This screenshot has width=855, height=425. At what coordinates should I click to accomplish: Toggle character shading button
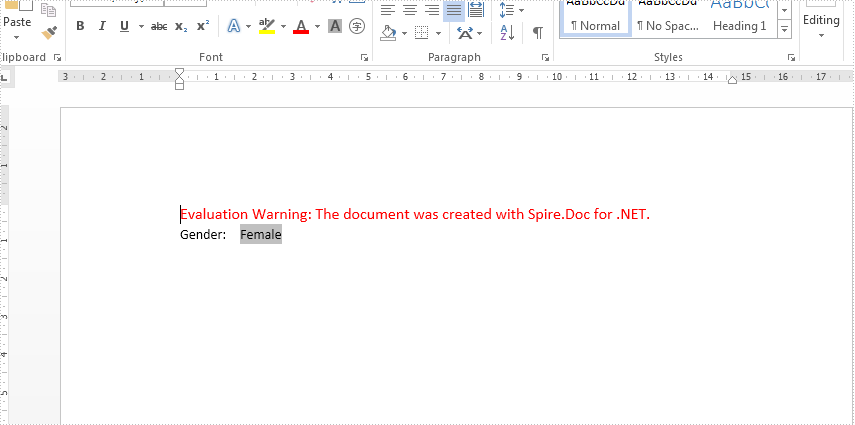pos(335,26)
